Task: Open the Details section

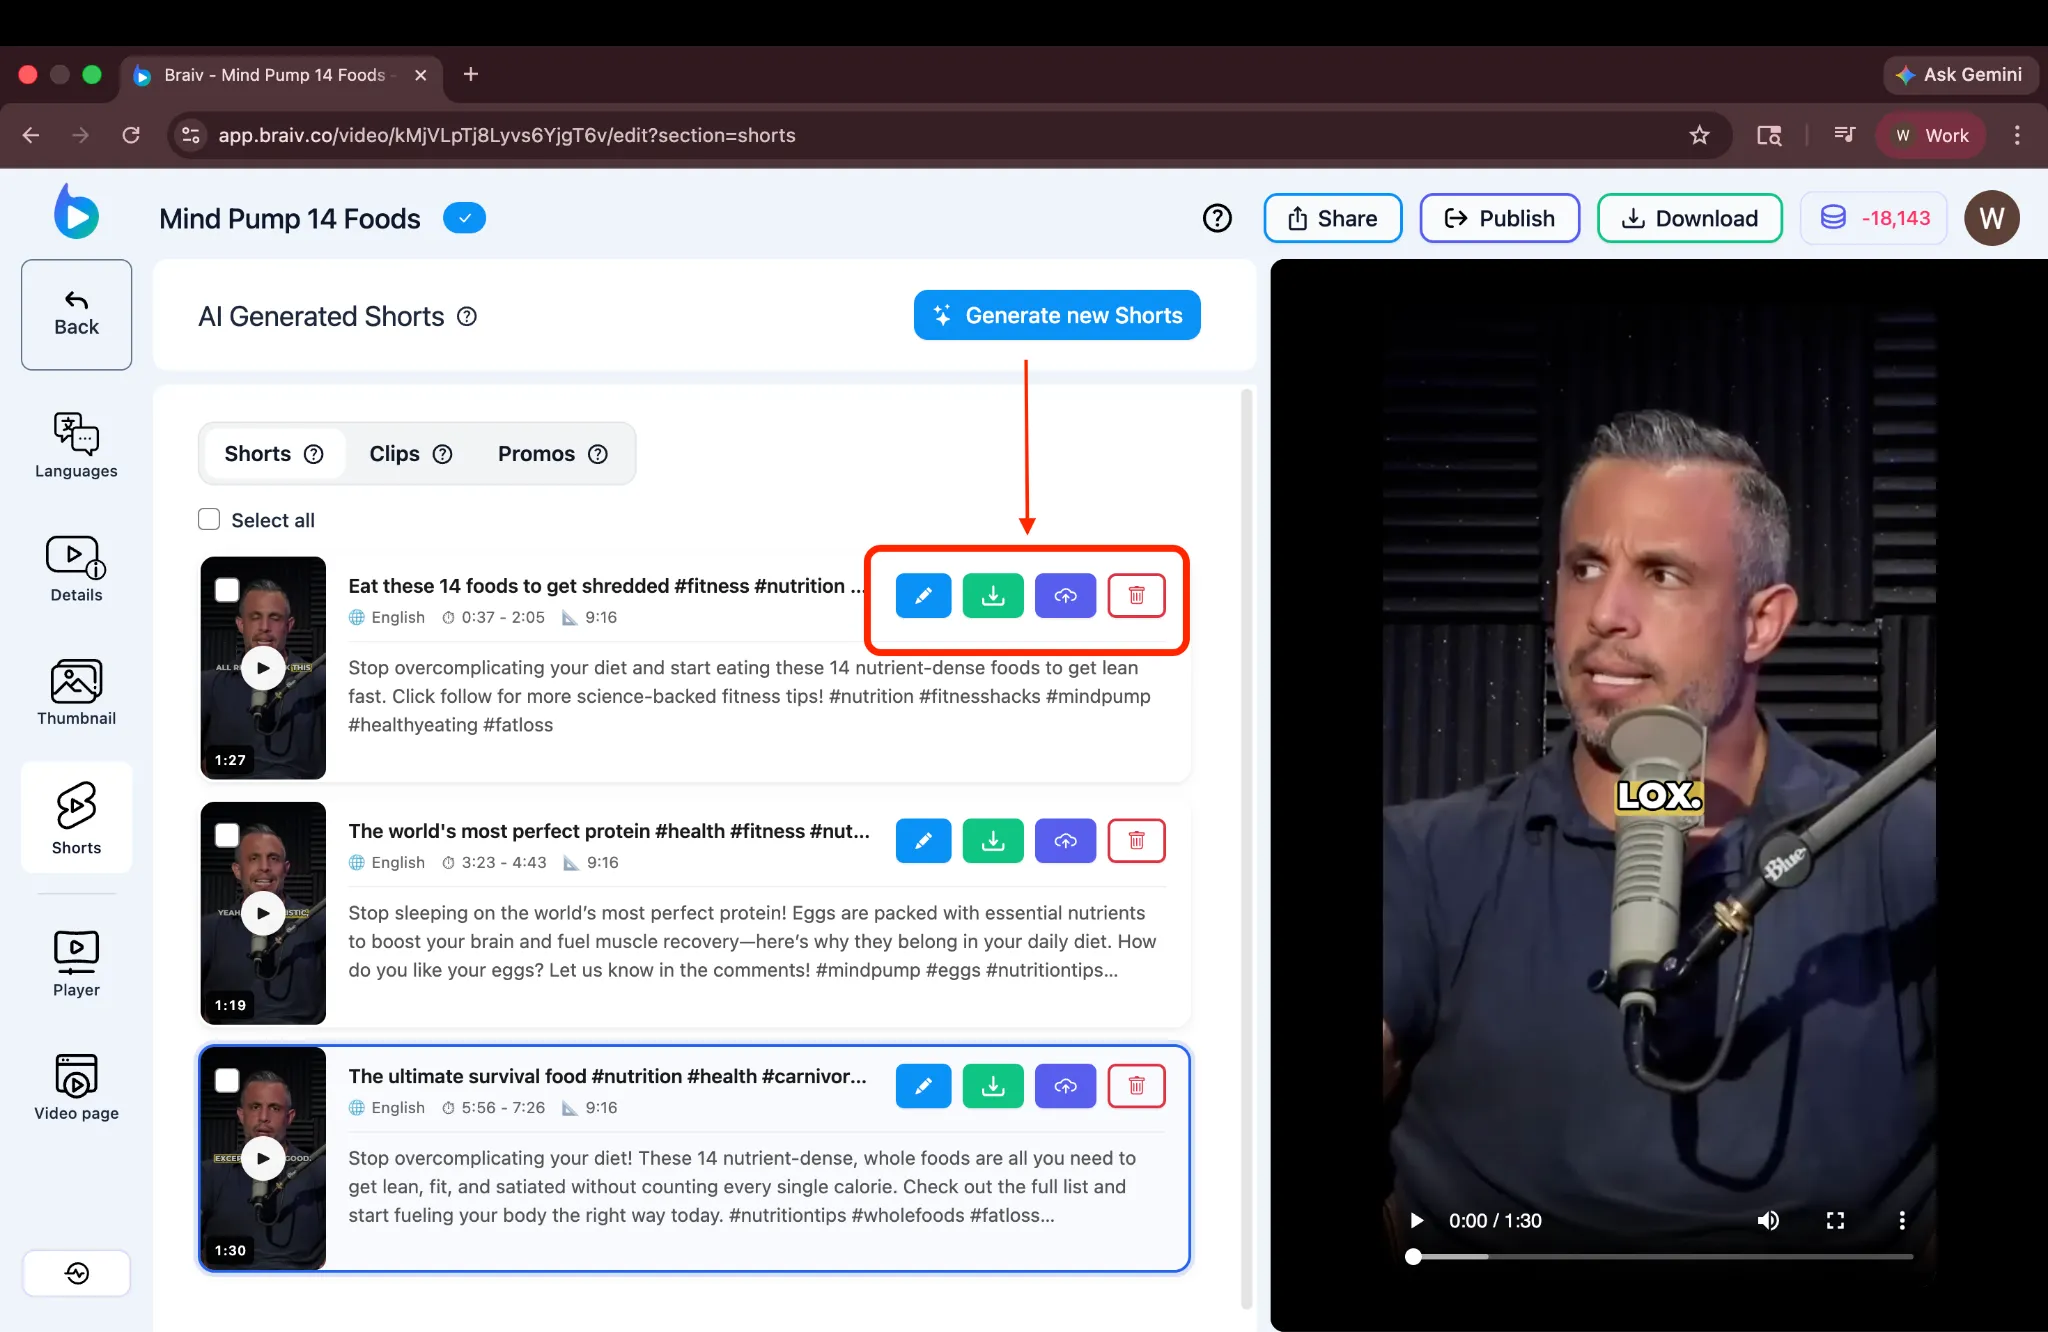Action: pos(76,569)
